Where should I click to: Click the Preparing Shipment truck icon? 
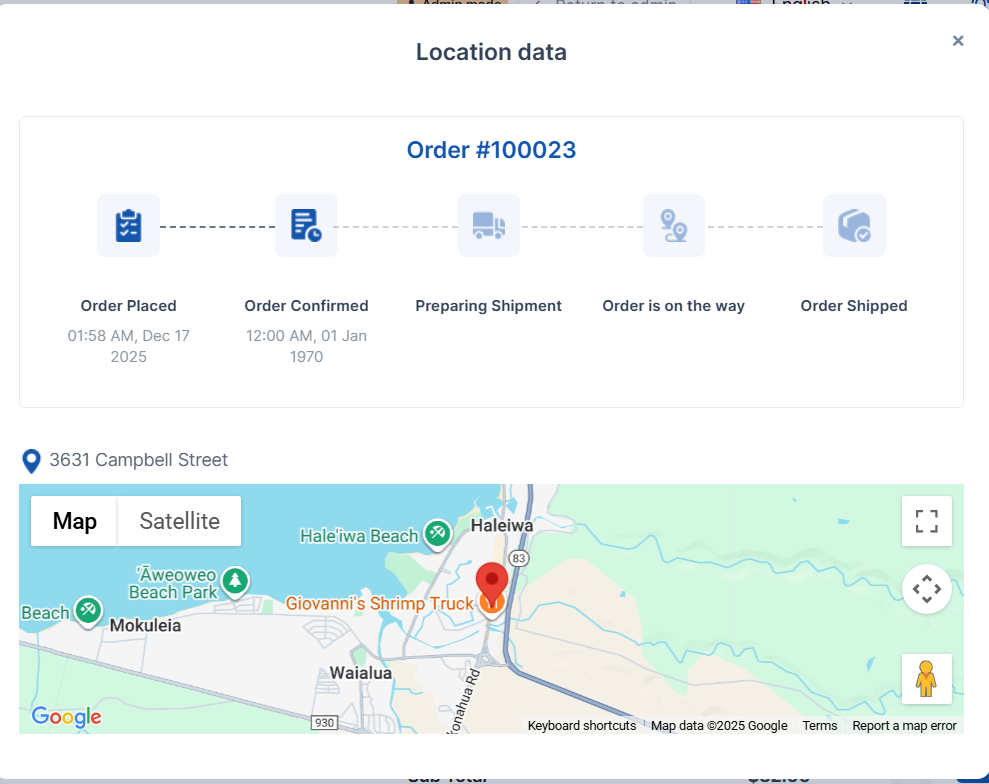point(489,226)
